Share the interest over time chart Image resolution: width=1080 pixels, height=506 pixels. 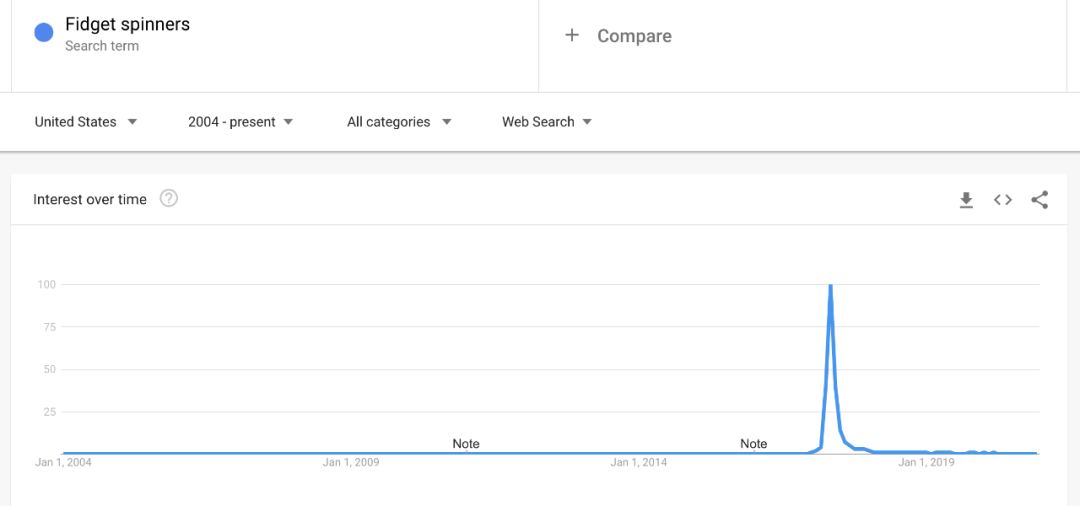[1040, 200]
